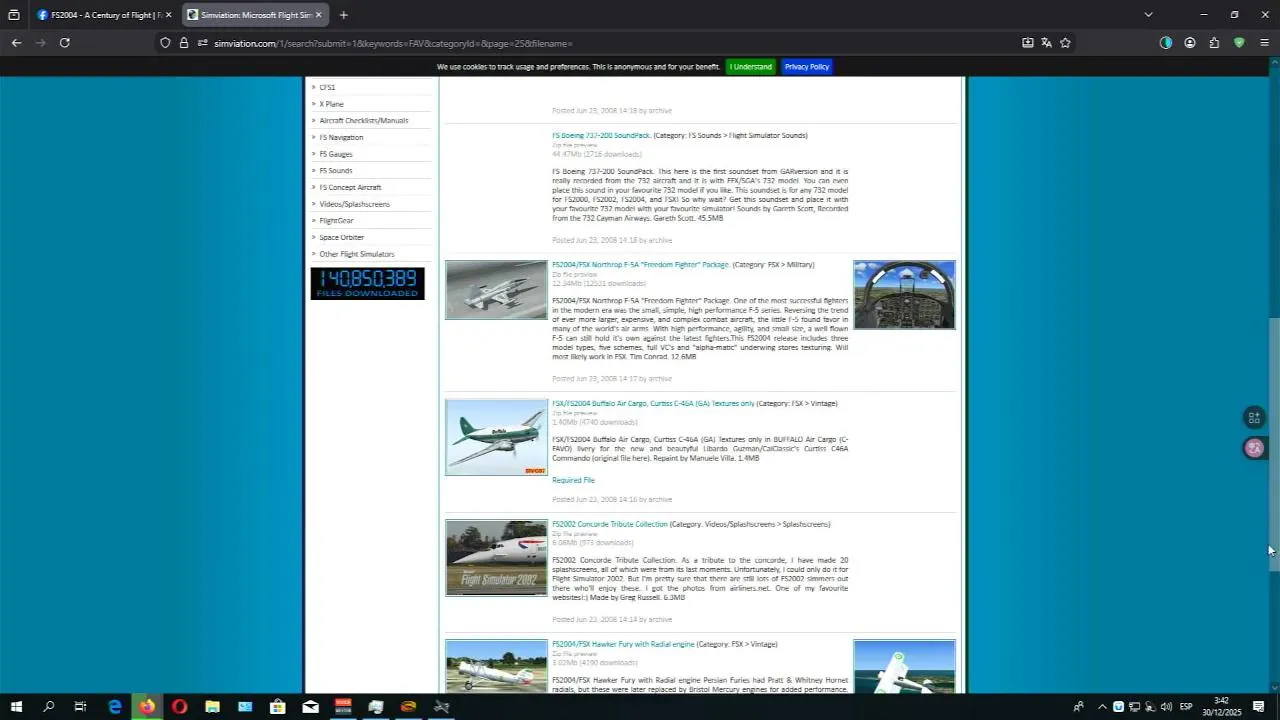Open FlightGear category
Screen dimensions: 1280x720
[336, 221]
